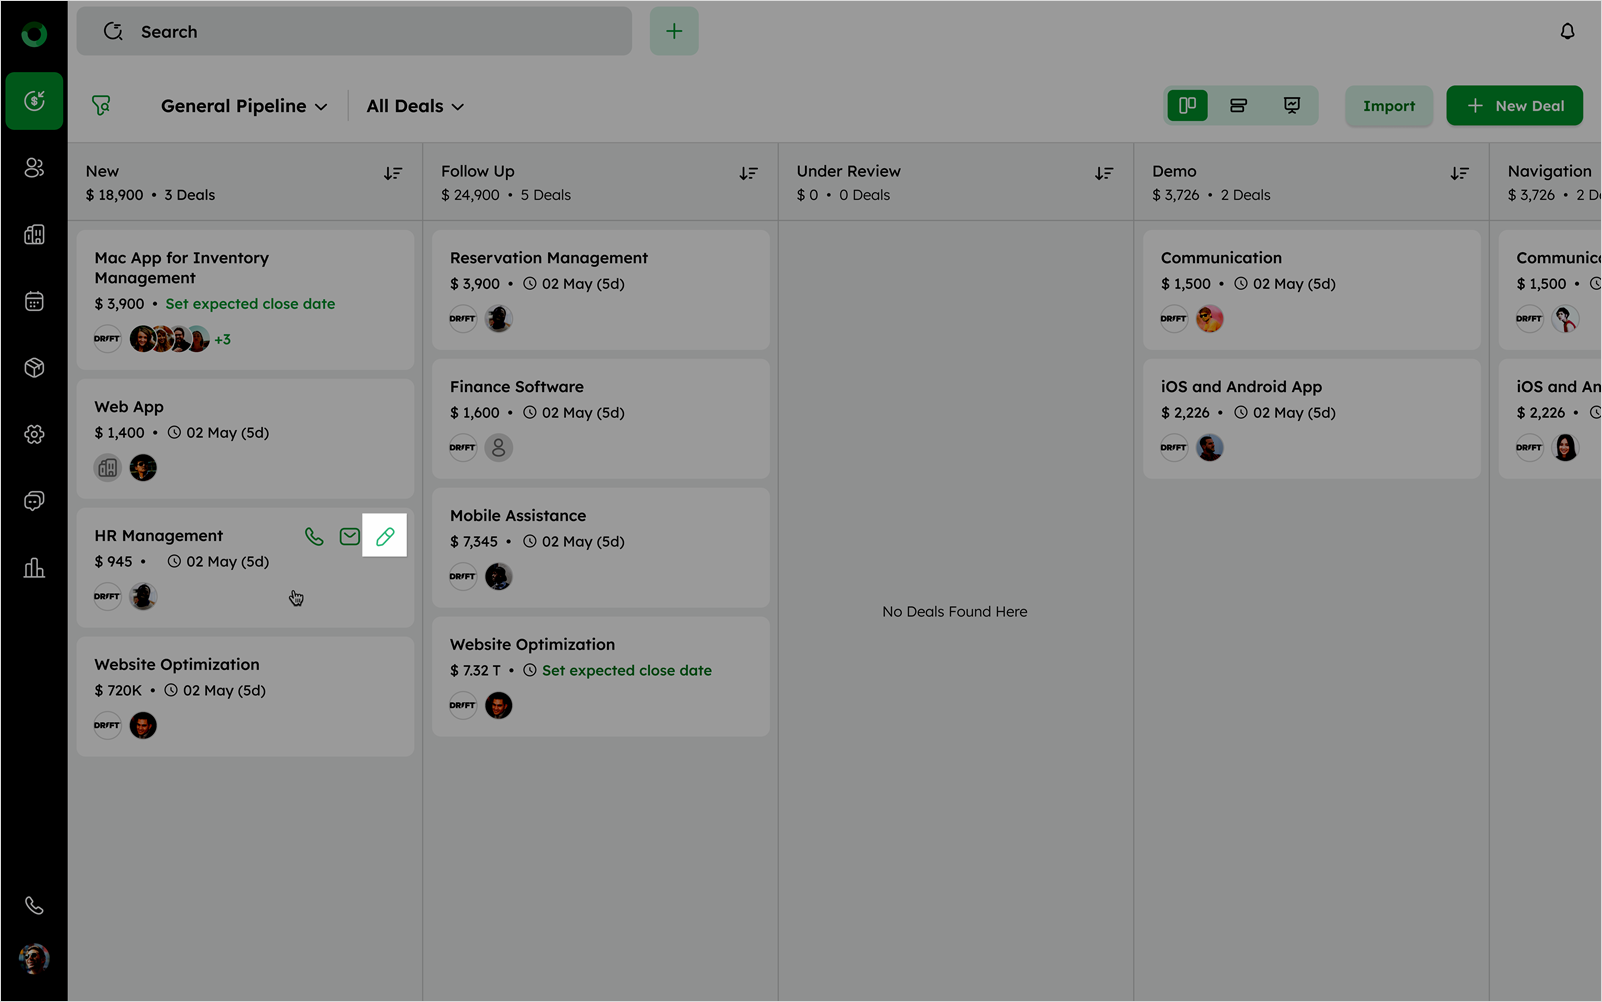Set expected close date for Mac App deal
This screenshot has width=1602, height=1002.
tap(250, 304)
